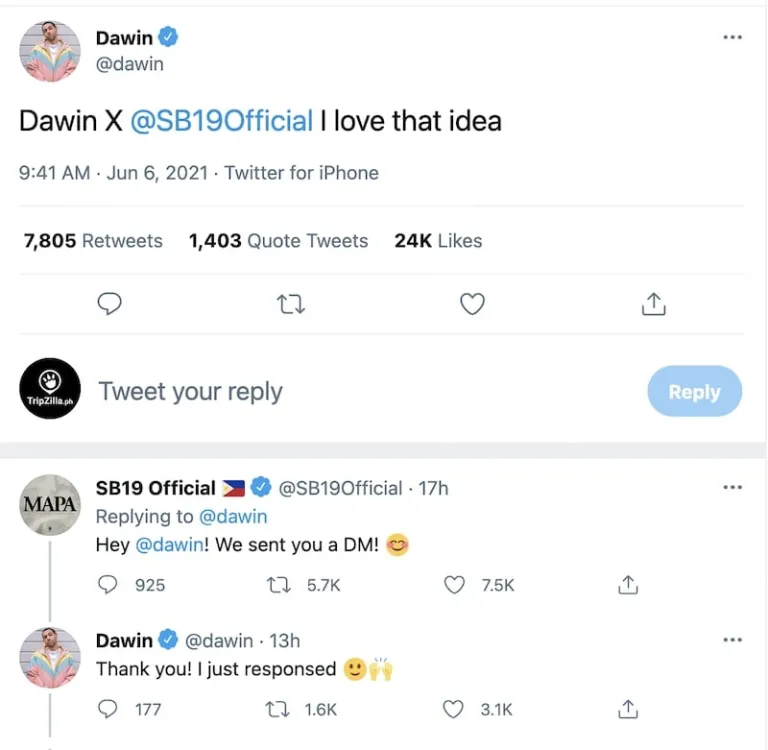Reply to SB19 Official's tweet
Image resolution: width=768 pixels, height=750 pixels.
coord(109,585)
